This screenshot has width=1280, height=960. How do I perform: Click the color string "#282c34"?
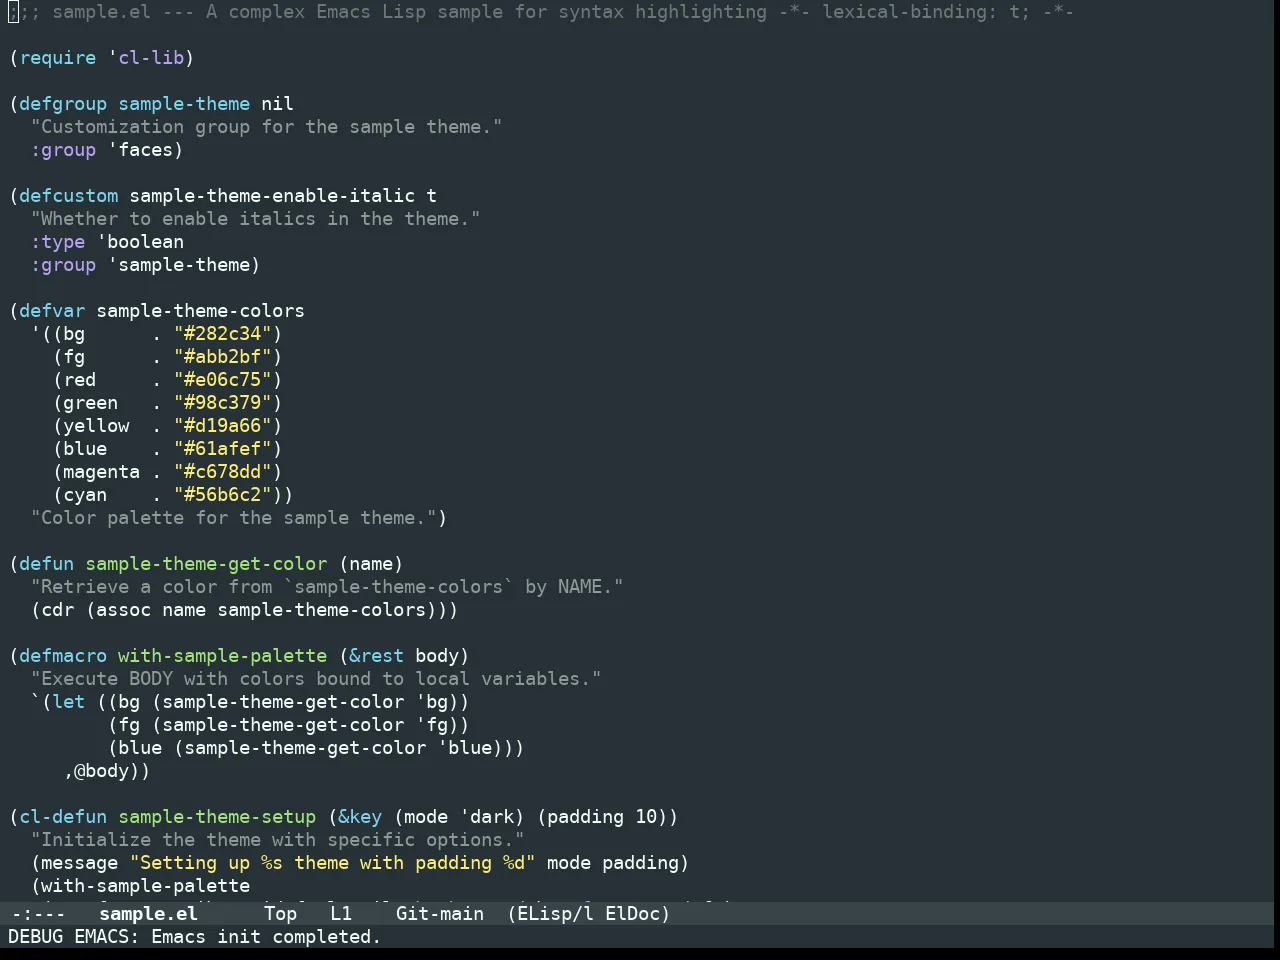point(223,334)
